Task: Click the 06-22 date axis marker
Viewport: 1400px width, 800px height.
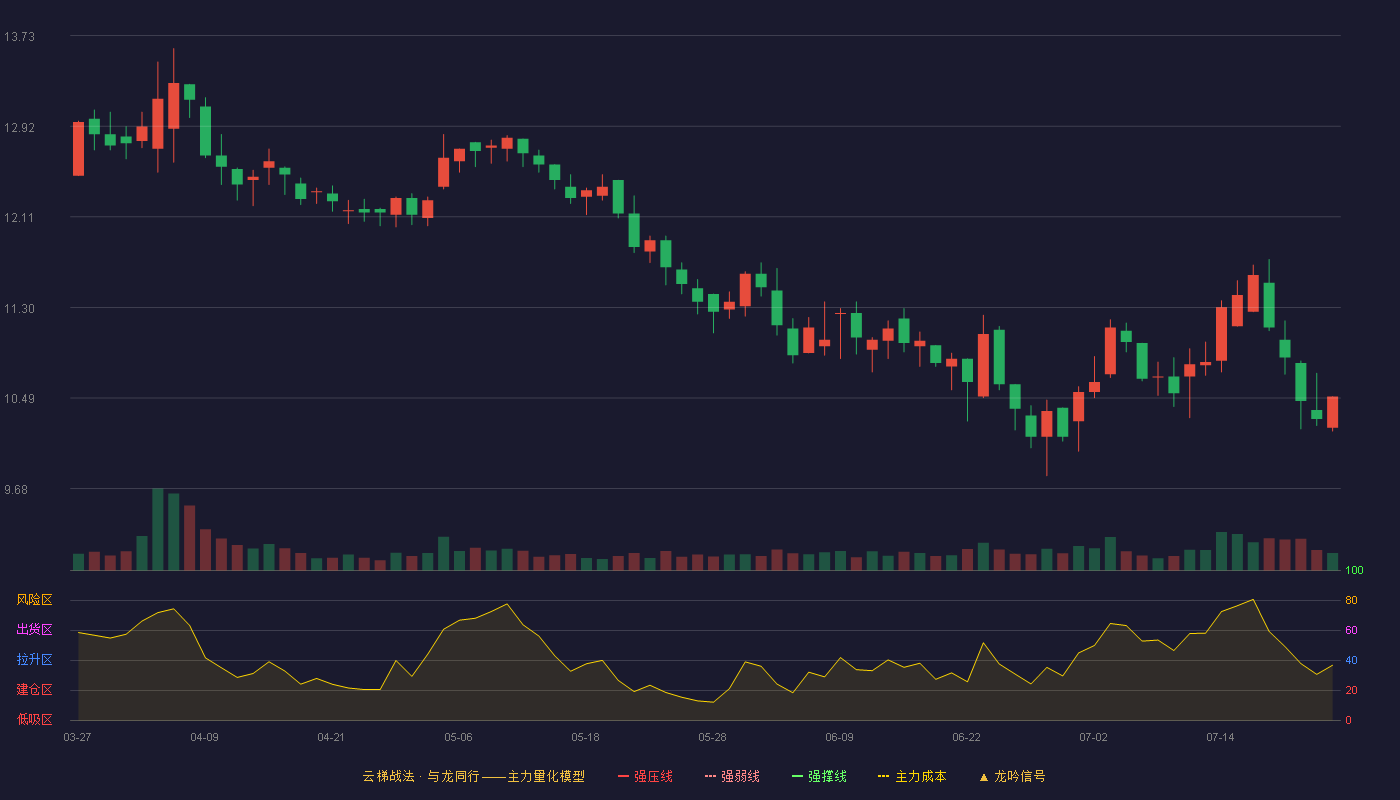Action: point(966,737)
